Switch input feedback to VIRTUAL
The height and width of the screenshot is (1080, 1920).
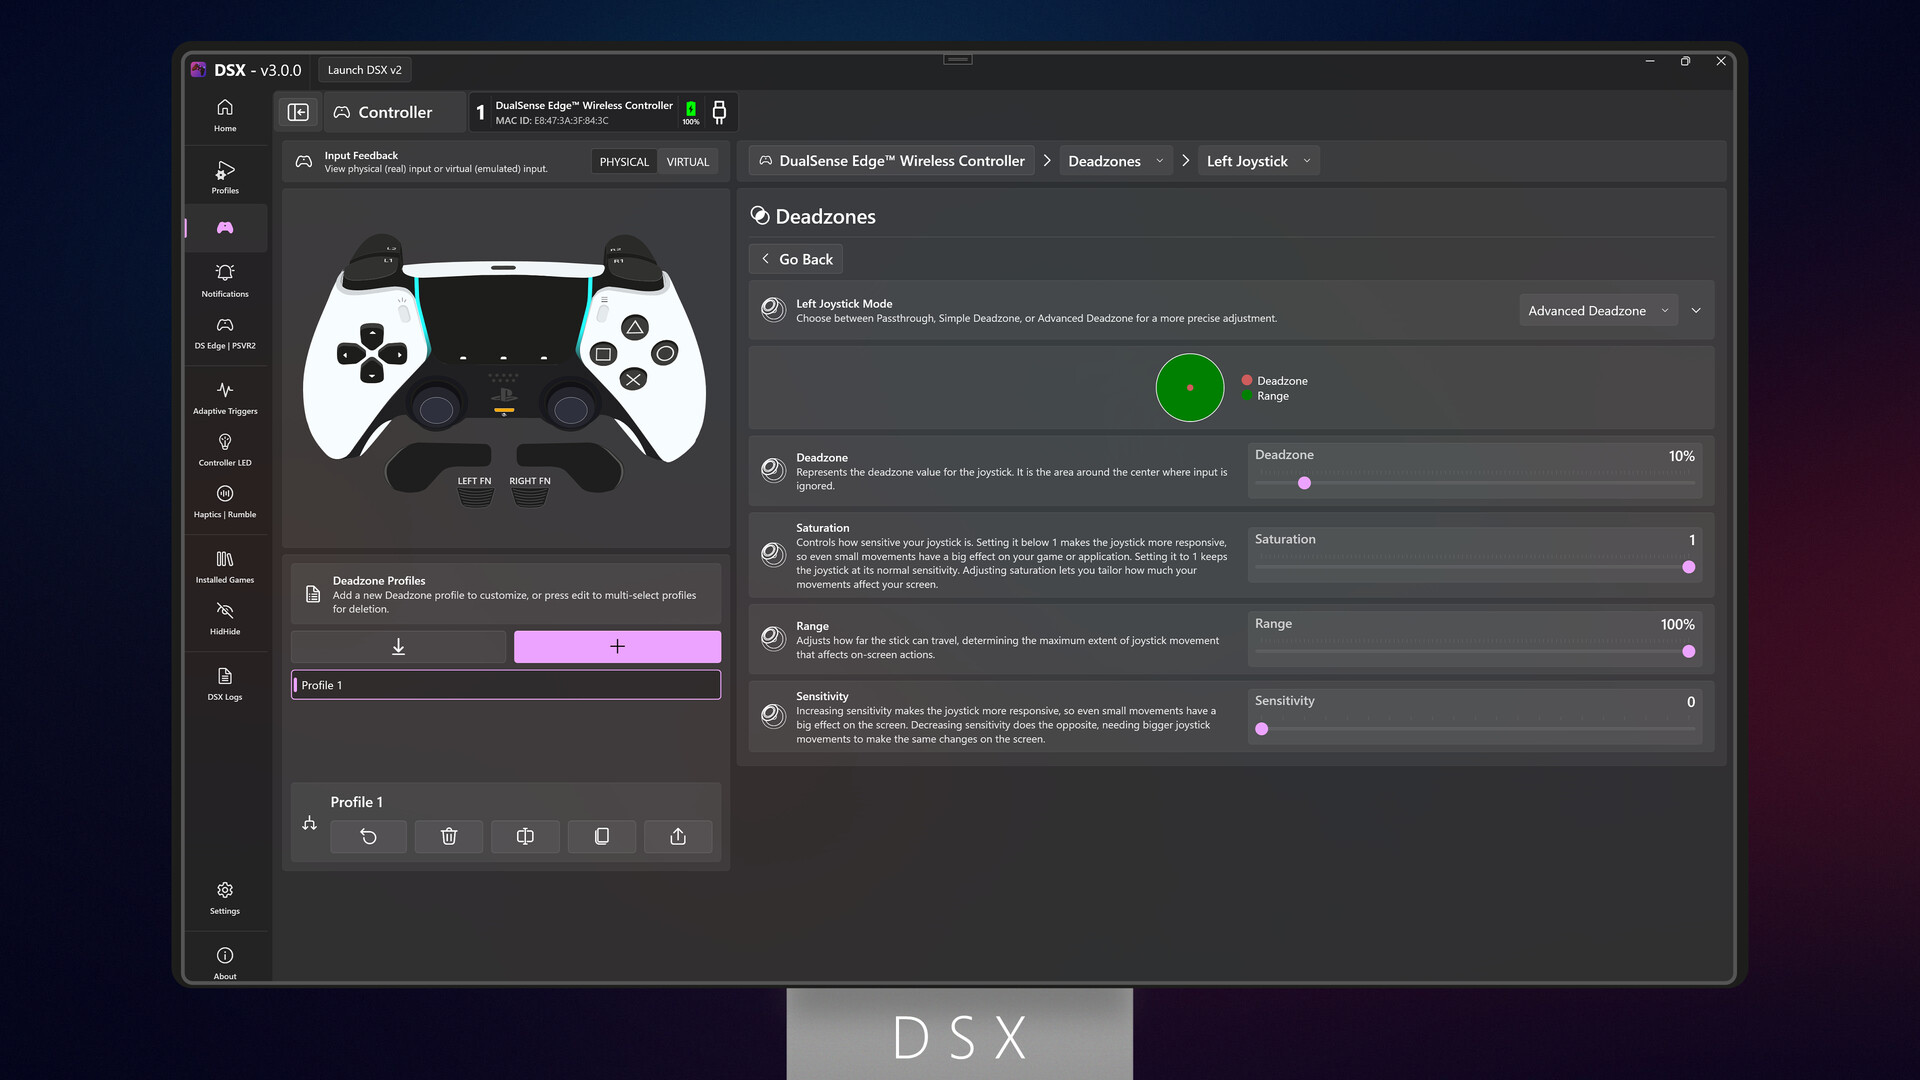(687, 161)
